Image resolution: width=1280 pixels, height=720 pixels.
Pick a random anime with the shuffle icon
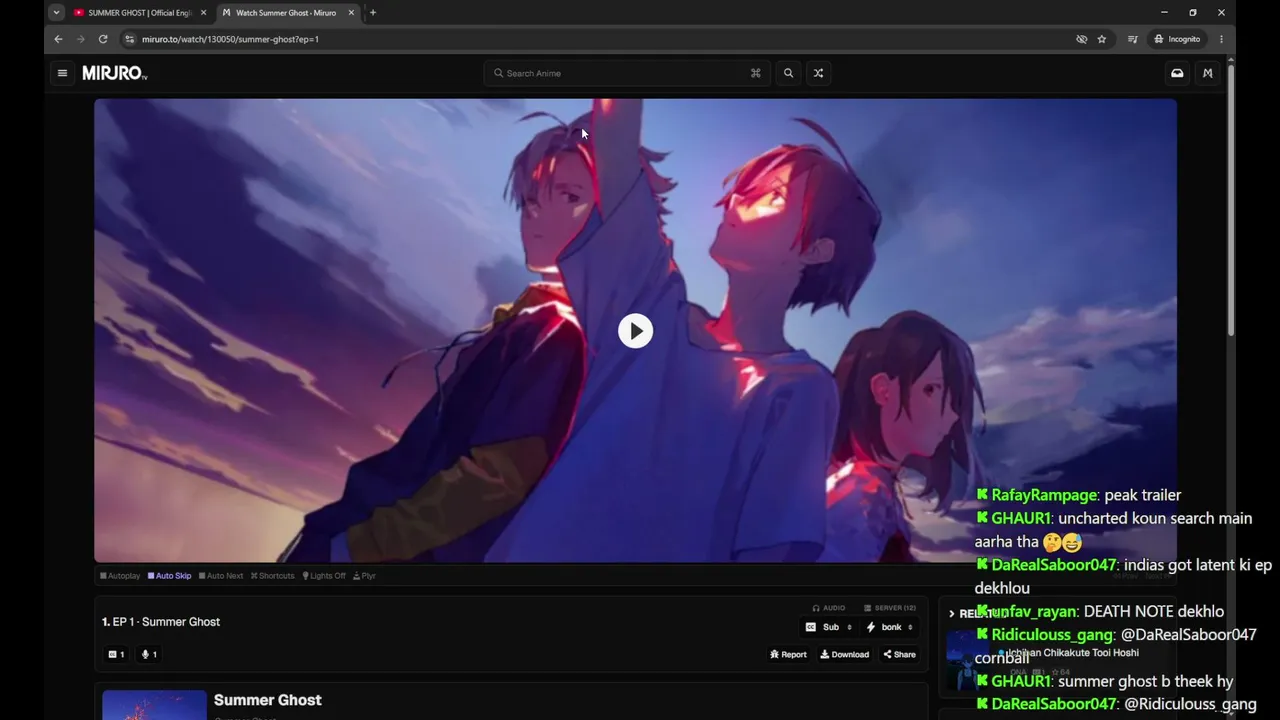[x=818, y=73]
